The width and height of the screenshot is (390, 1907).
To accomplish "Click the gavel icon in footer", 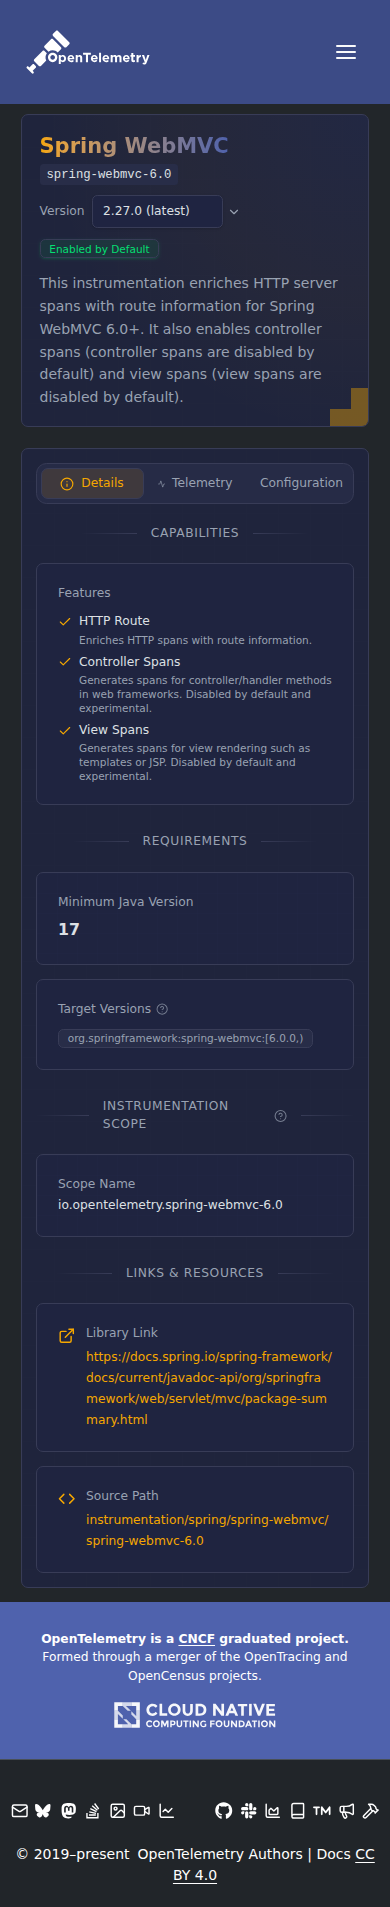I will point(370,1810).
